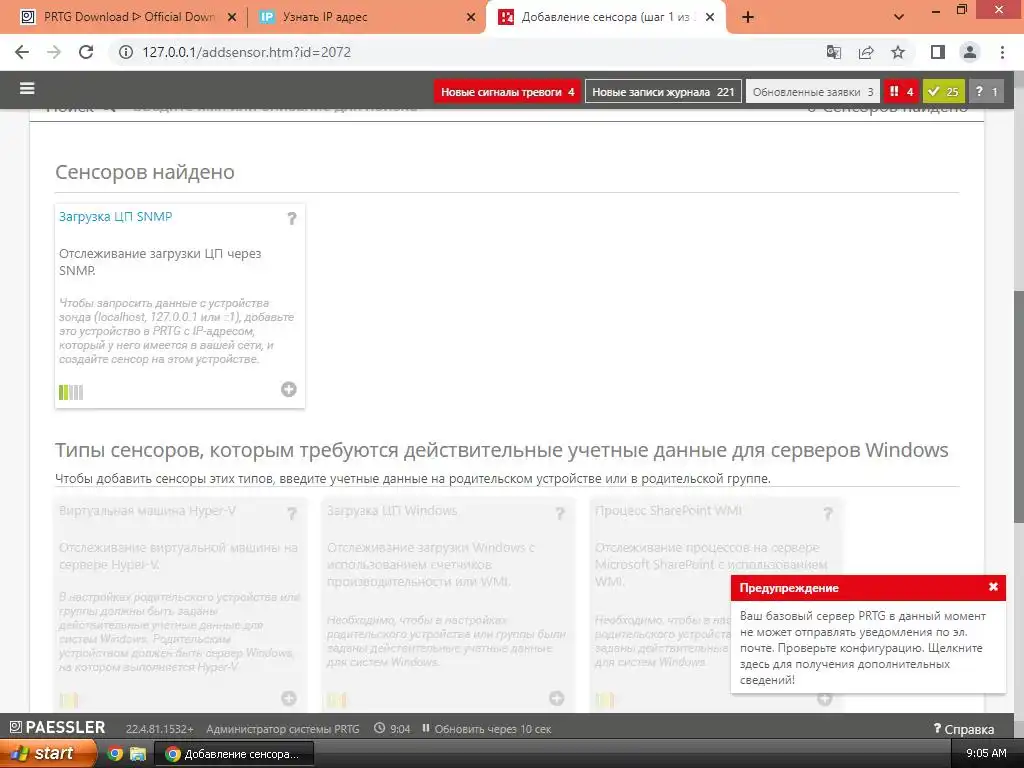Open a new browser tab
Viewport: 1024px width, 768px height.
coord(748,18)
